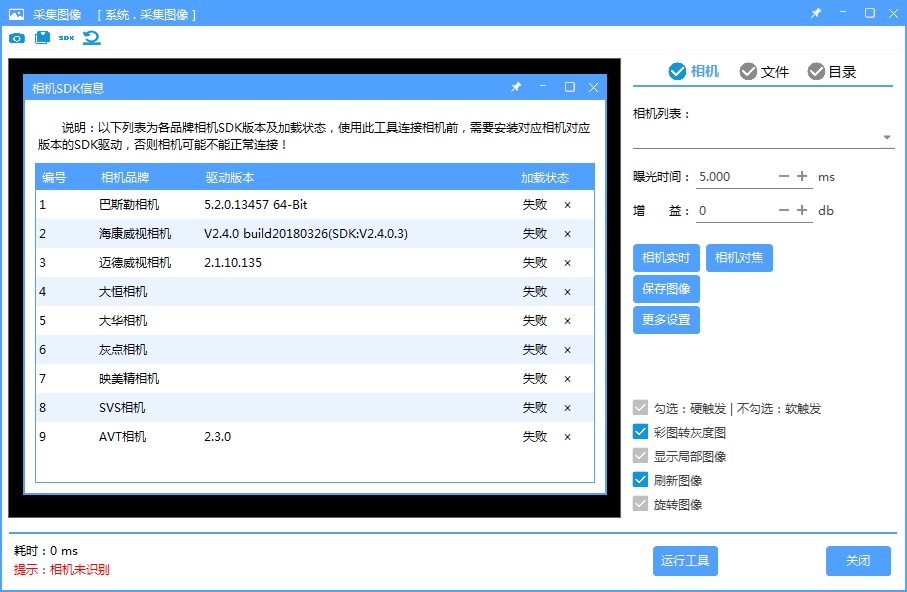The image size is (907, 592).
Task: Click the × status mark for 灰点相机
Action: click(x=567, y=350)
